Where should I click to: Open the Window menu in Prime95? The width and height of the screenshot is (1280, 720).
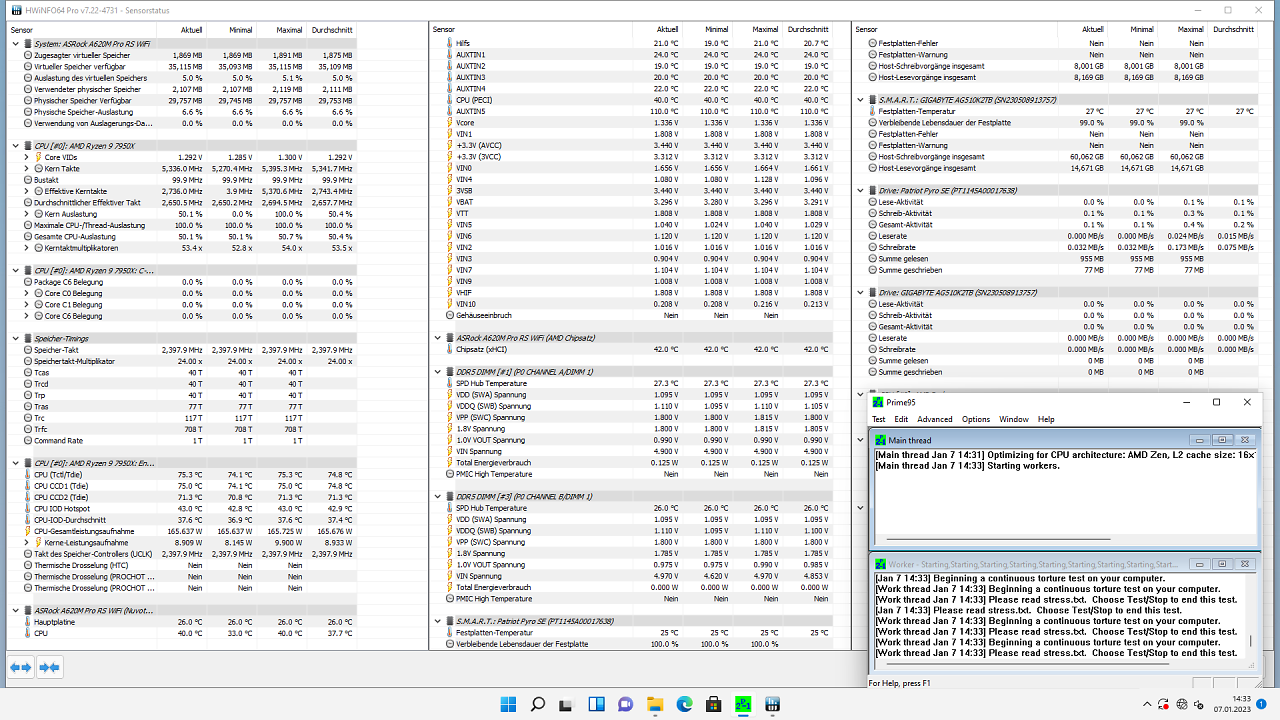[x=1013, y=419]
